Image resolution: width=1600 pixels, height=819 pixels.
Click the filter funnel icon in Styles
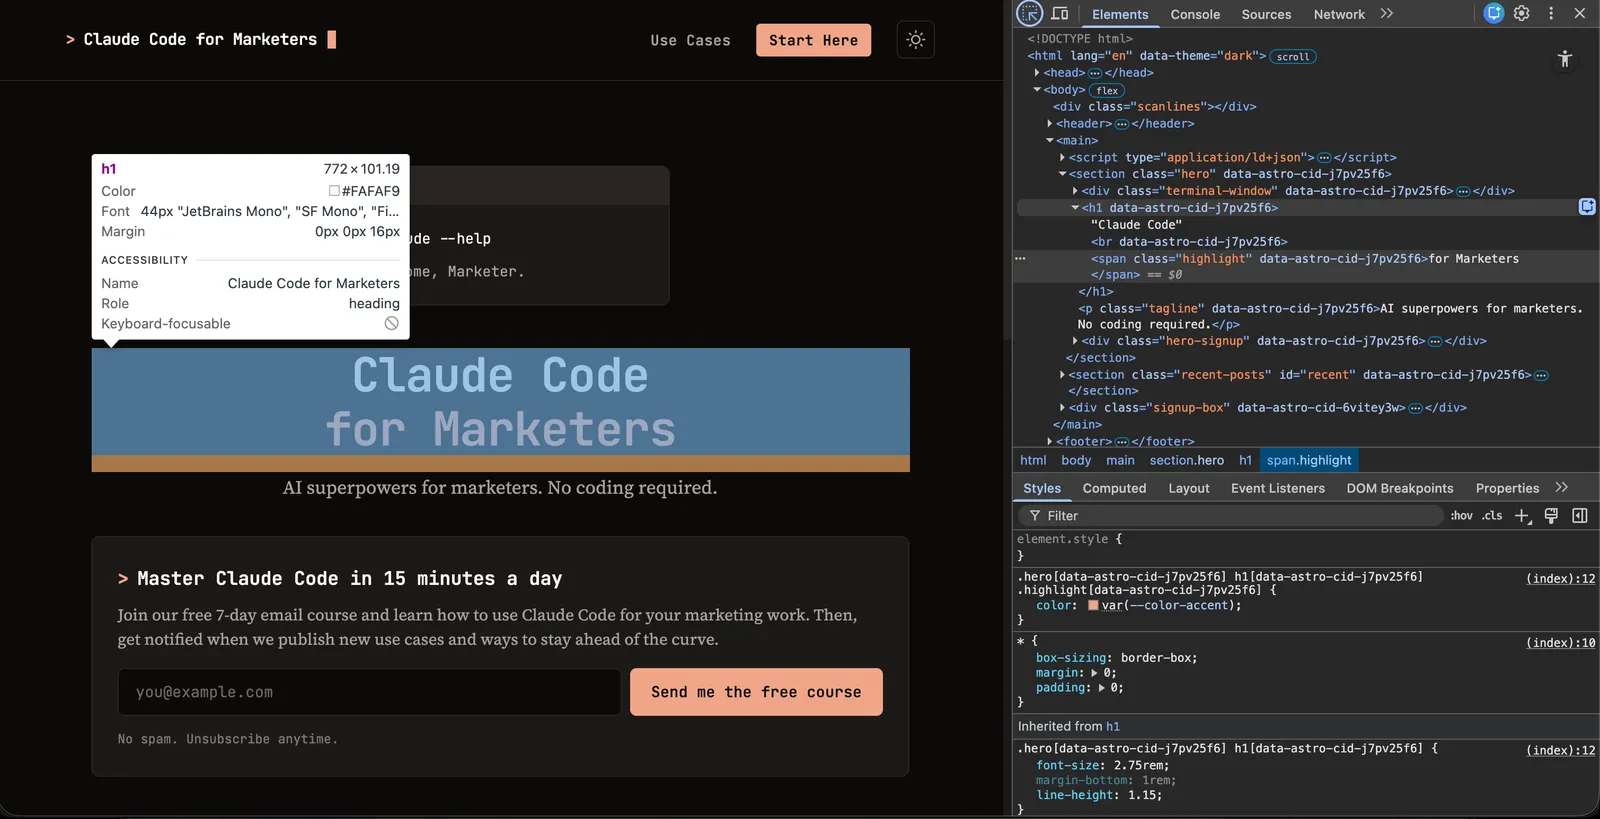pyautogui.click(x=1035, y=516)
